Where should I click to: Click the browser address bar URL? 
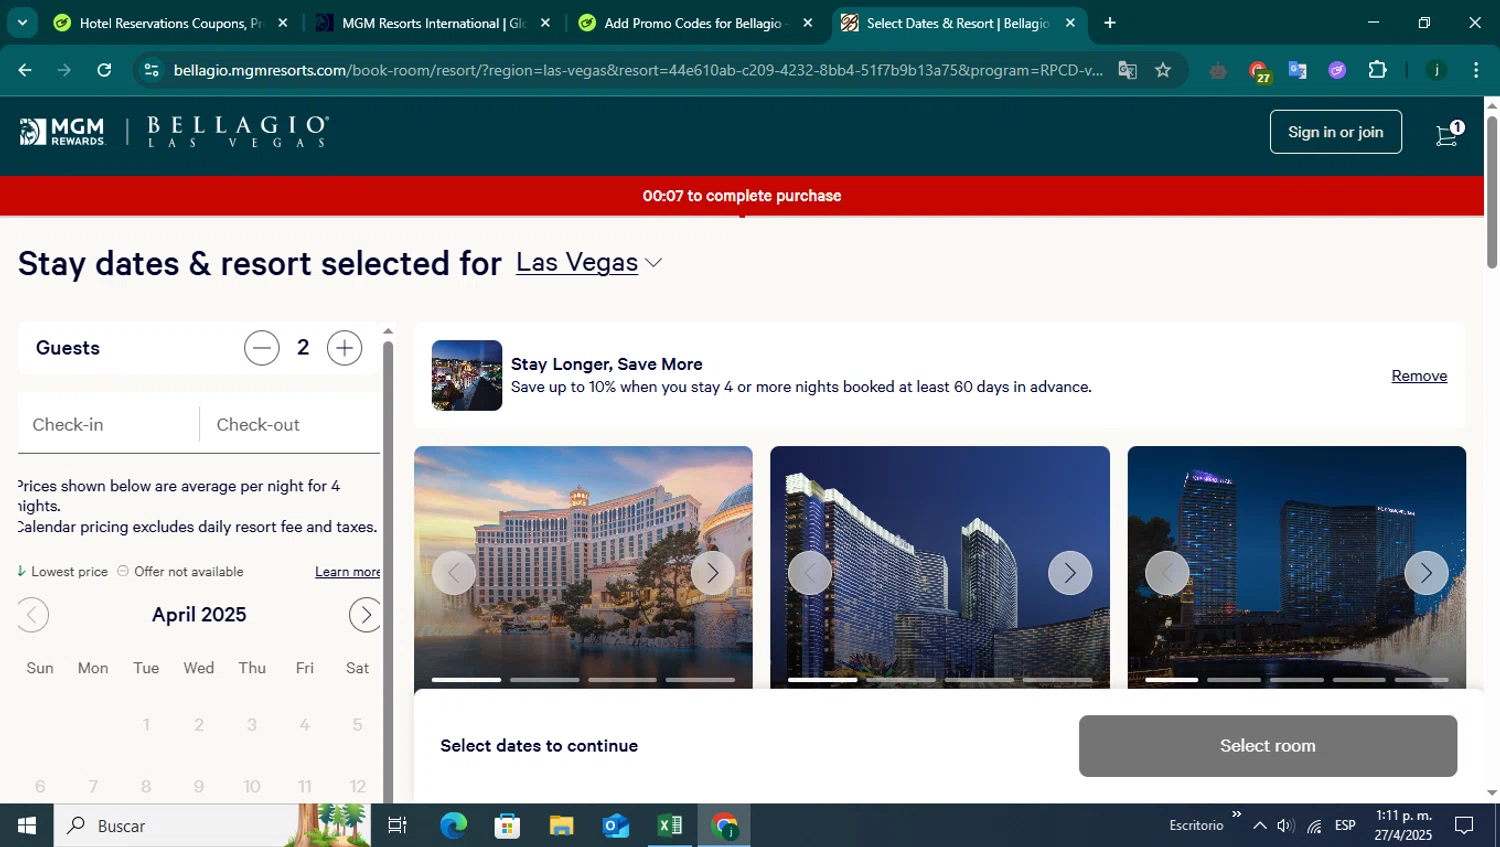[637, 70]
